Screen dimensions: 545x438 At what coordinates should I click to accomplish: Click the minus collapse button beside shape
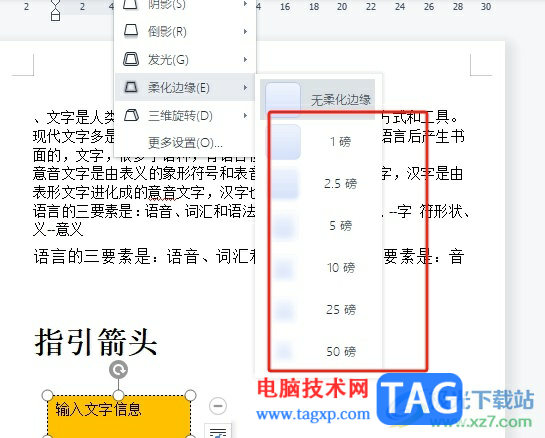click(x=218, y=406)
